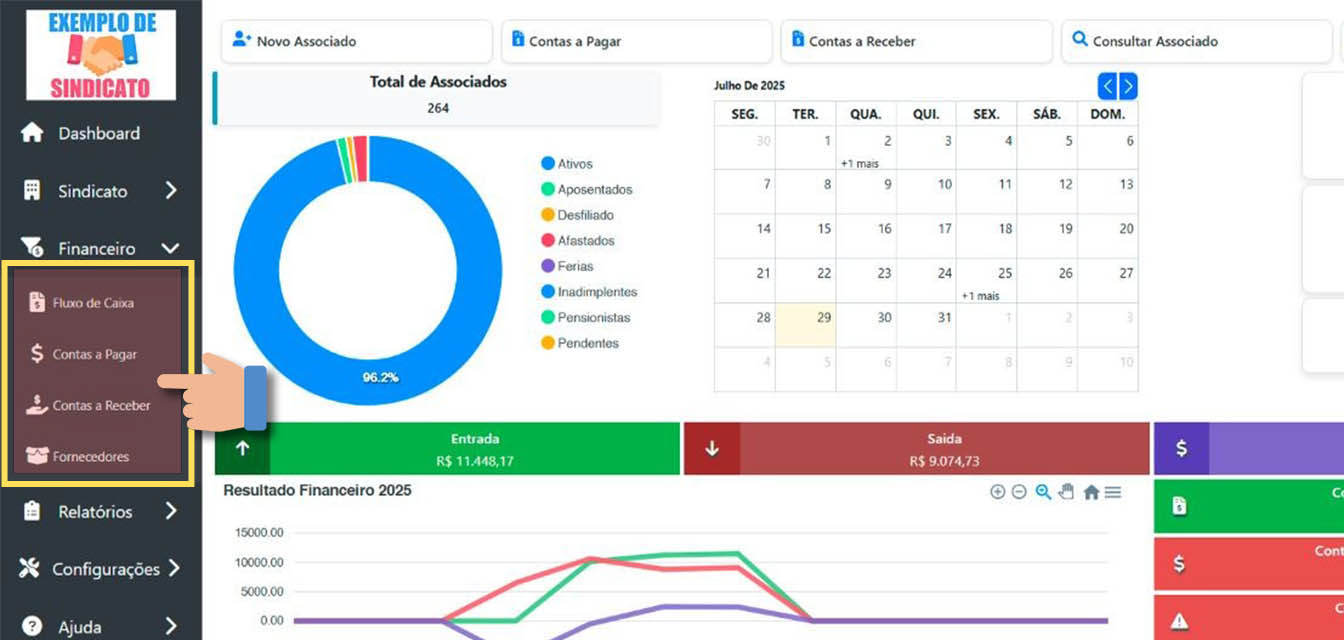Toggle the Inadimplentes legend entry
This screenshot has width=1344, height=640.
(x=596, y=292)
